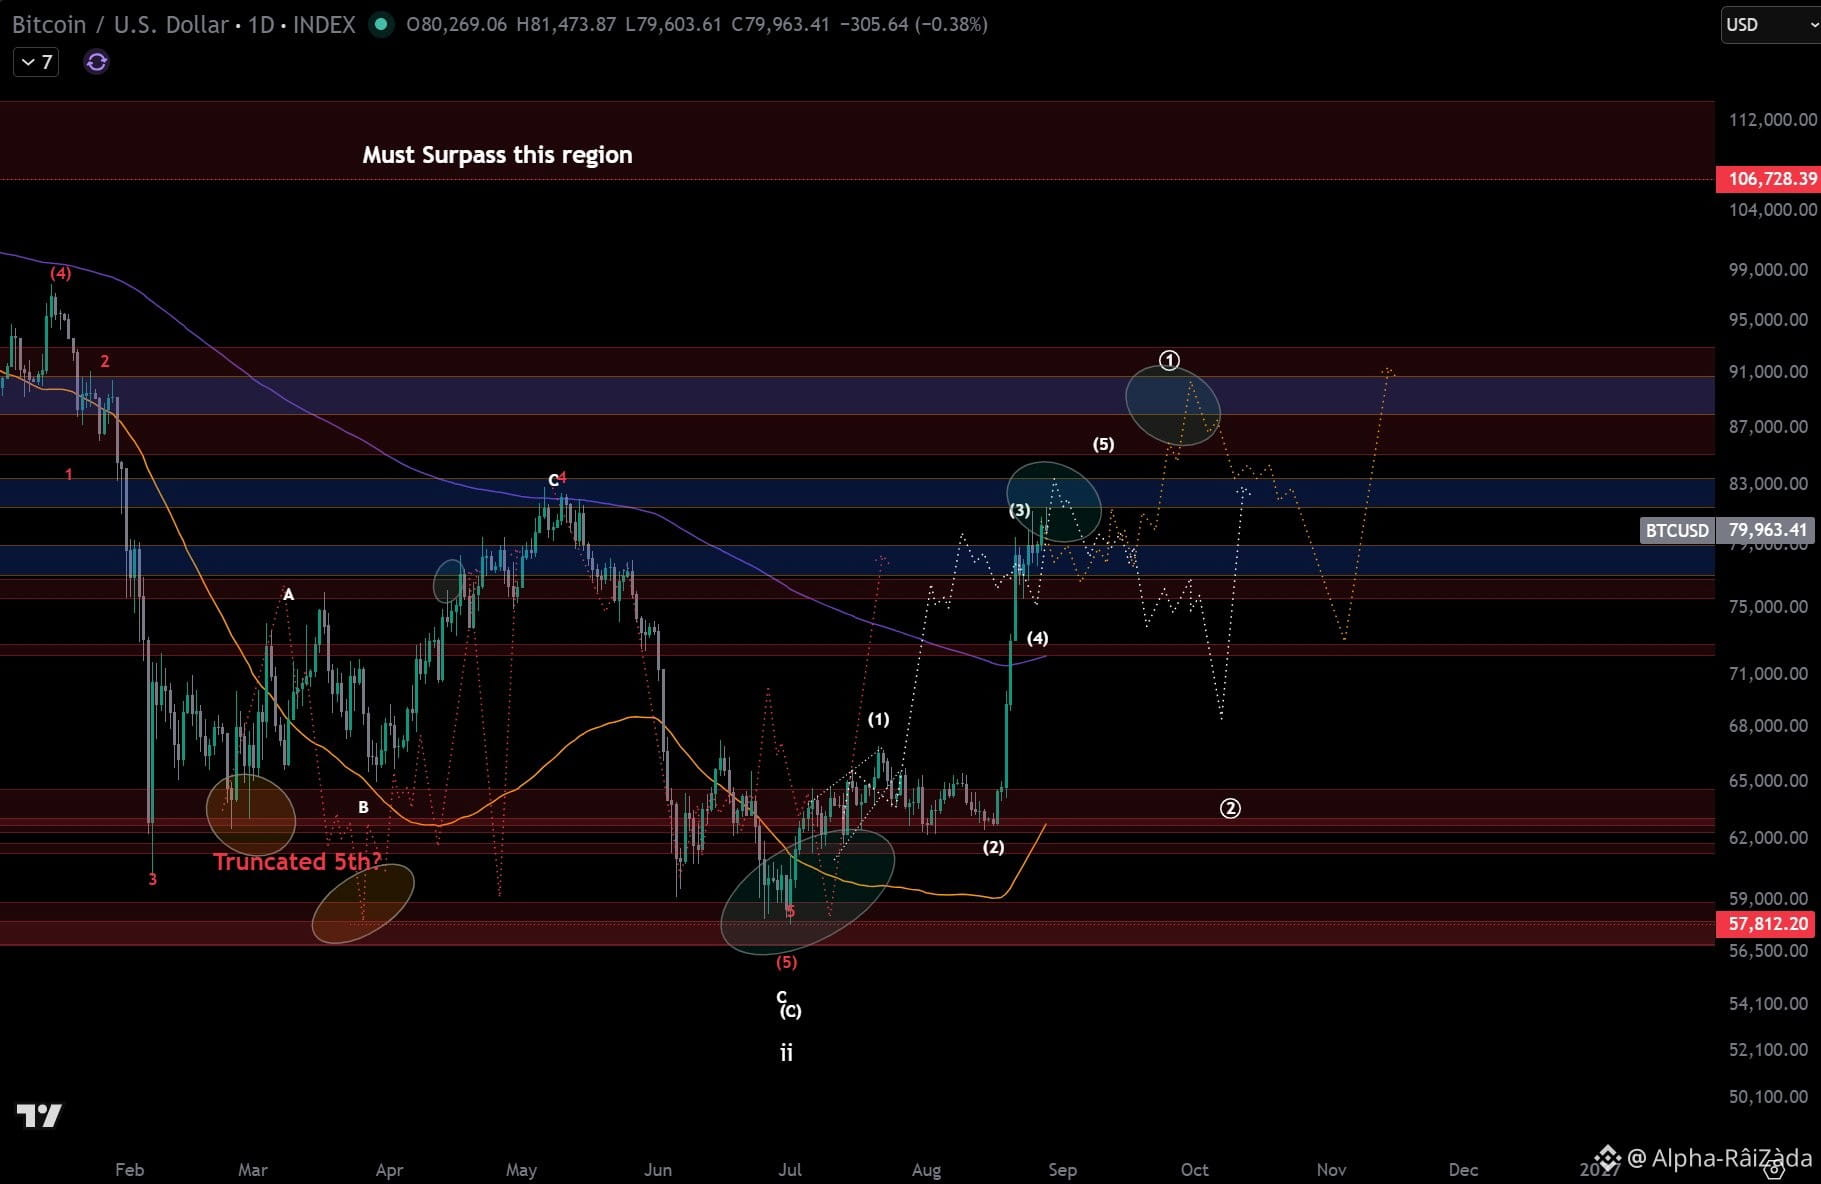Viewport: 1821px width, 1184px height.
Task: Click the 75,000.00 price axis label
Action: point(1768,607)
